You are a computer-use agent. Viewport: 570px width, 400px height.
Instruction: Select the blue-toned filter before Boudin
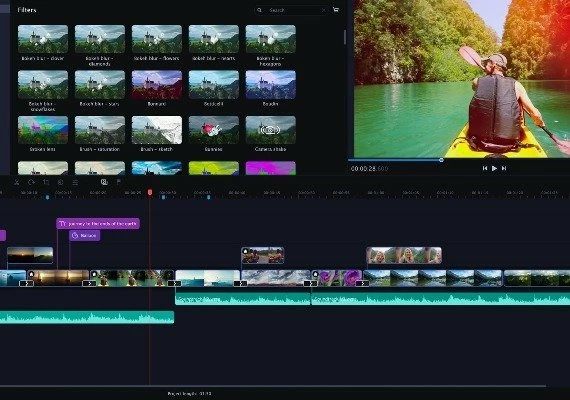click(214, 85)
